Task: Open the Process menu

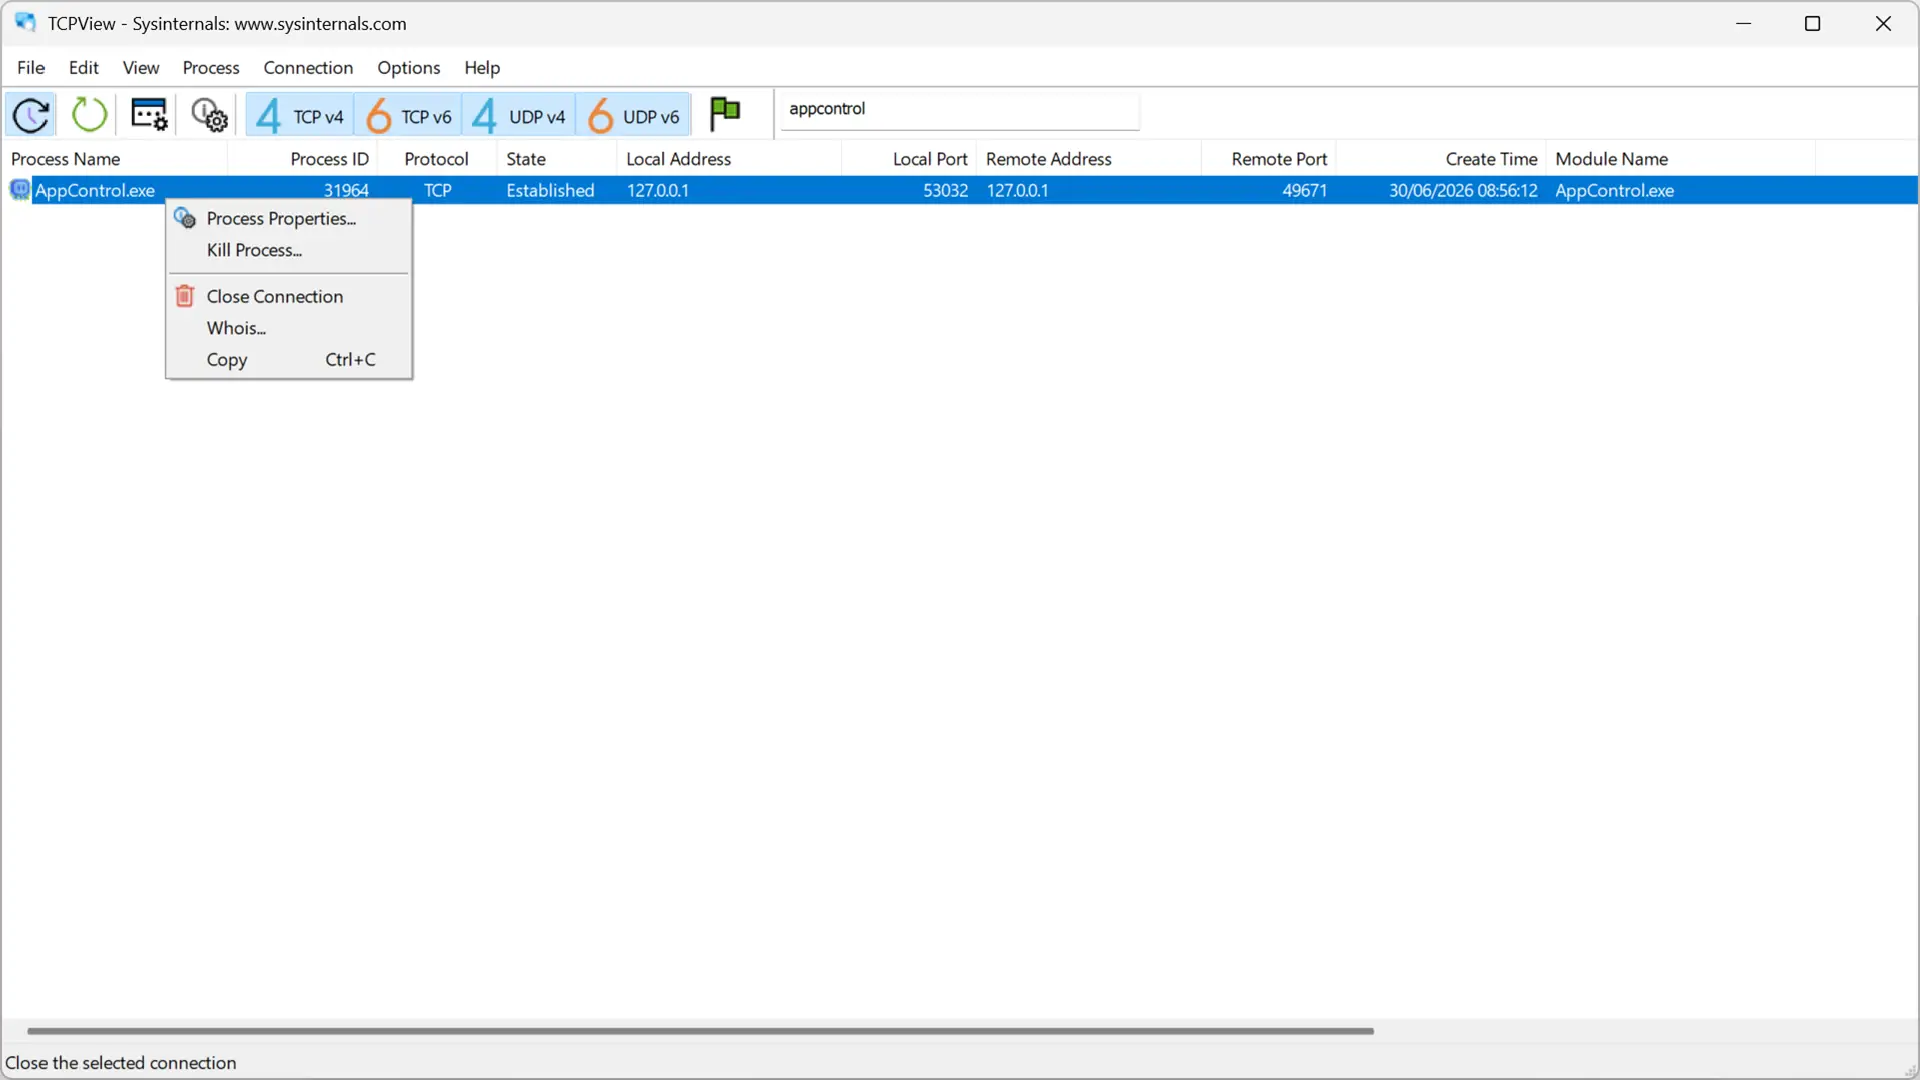Action: pos(211,67)
